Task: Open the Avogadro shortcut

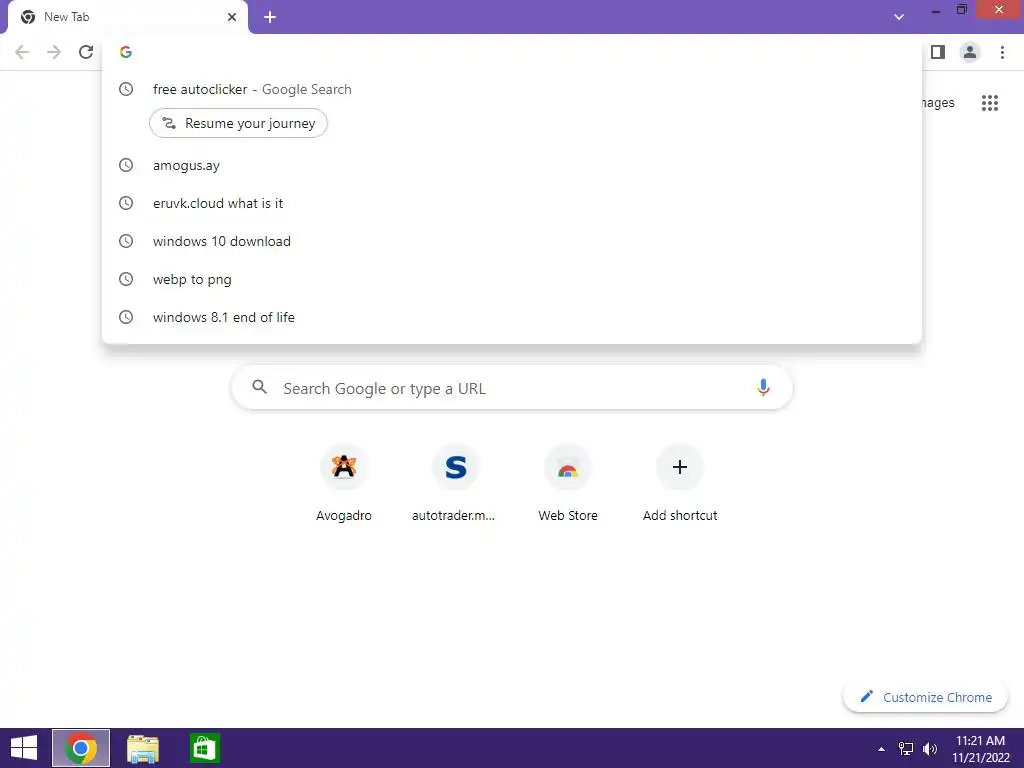Action: 344,484
